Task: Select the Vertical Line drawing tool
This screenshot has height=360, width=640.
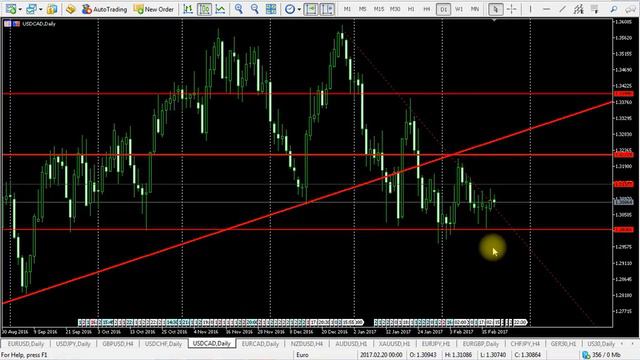Action: tap(530, 9)
